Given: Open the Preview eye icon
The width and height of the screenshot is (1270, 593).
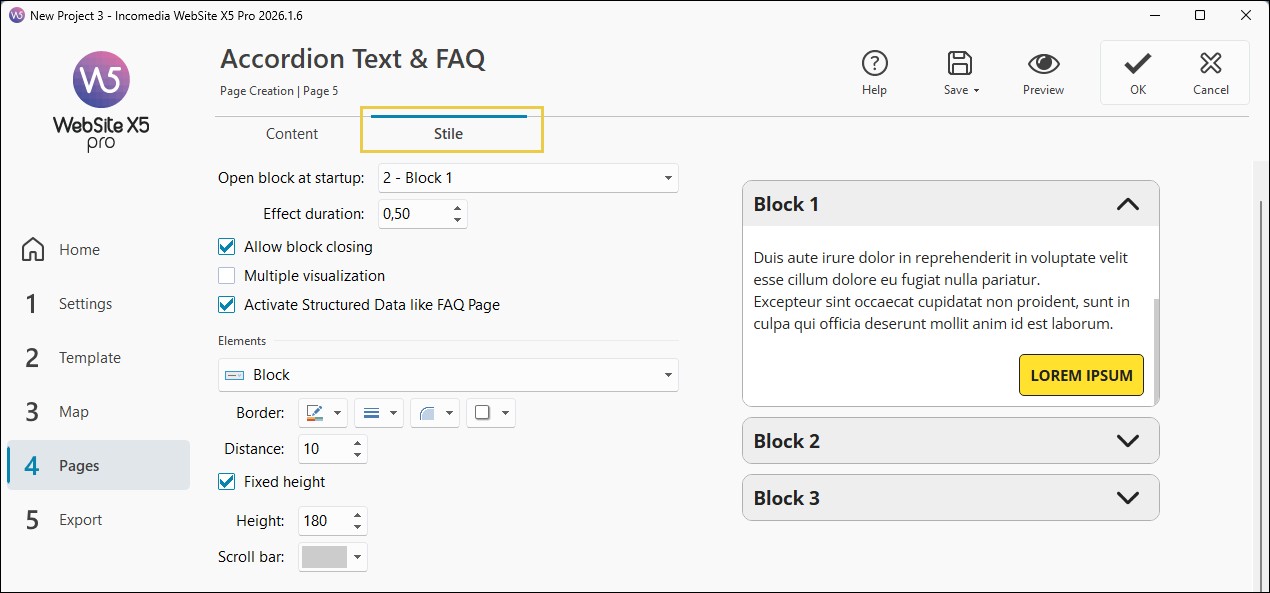Looking at the screenshot, I should (x=1043, y=64).
